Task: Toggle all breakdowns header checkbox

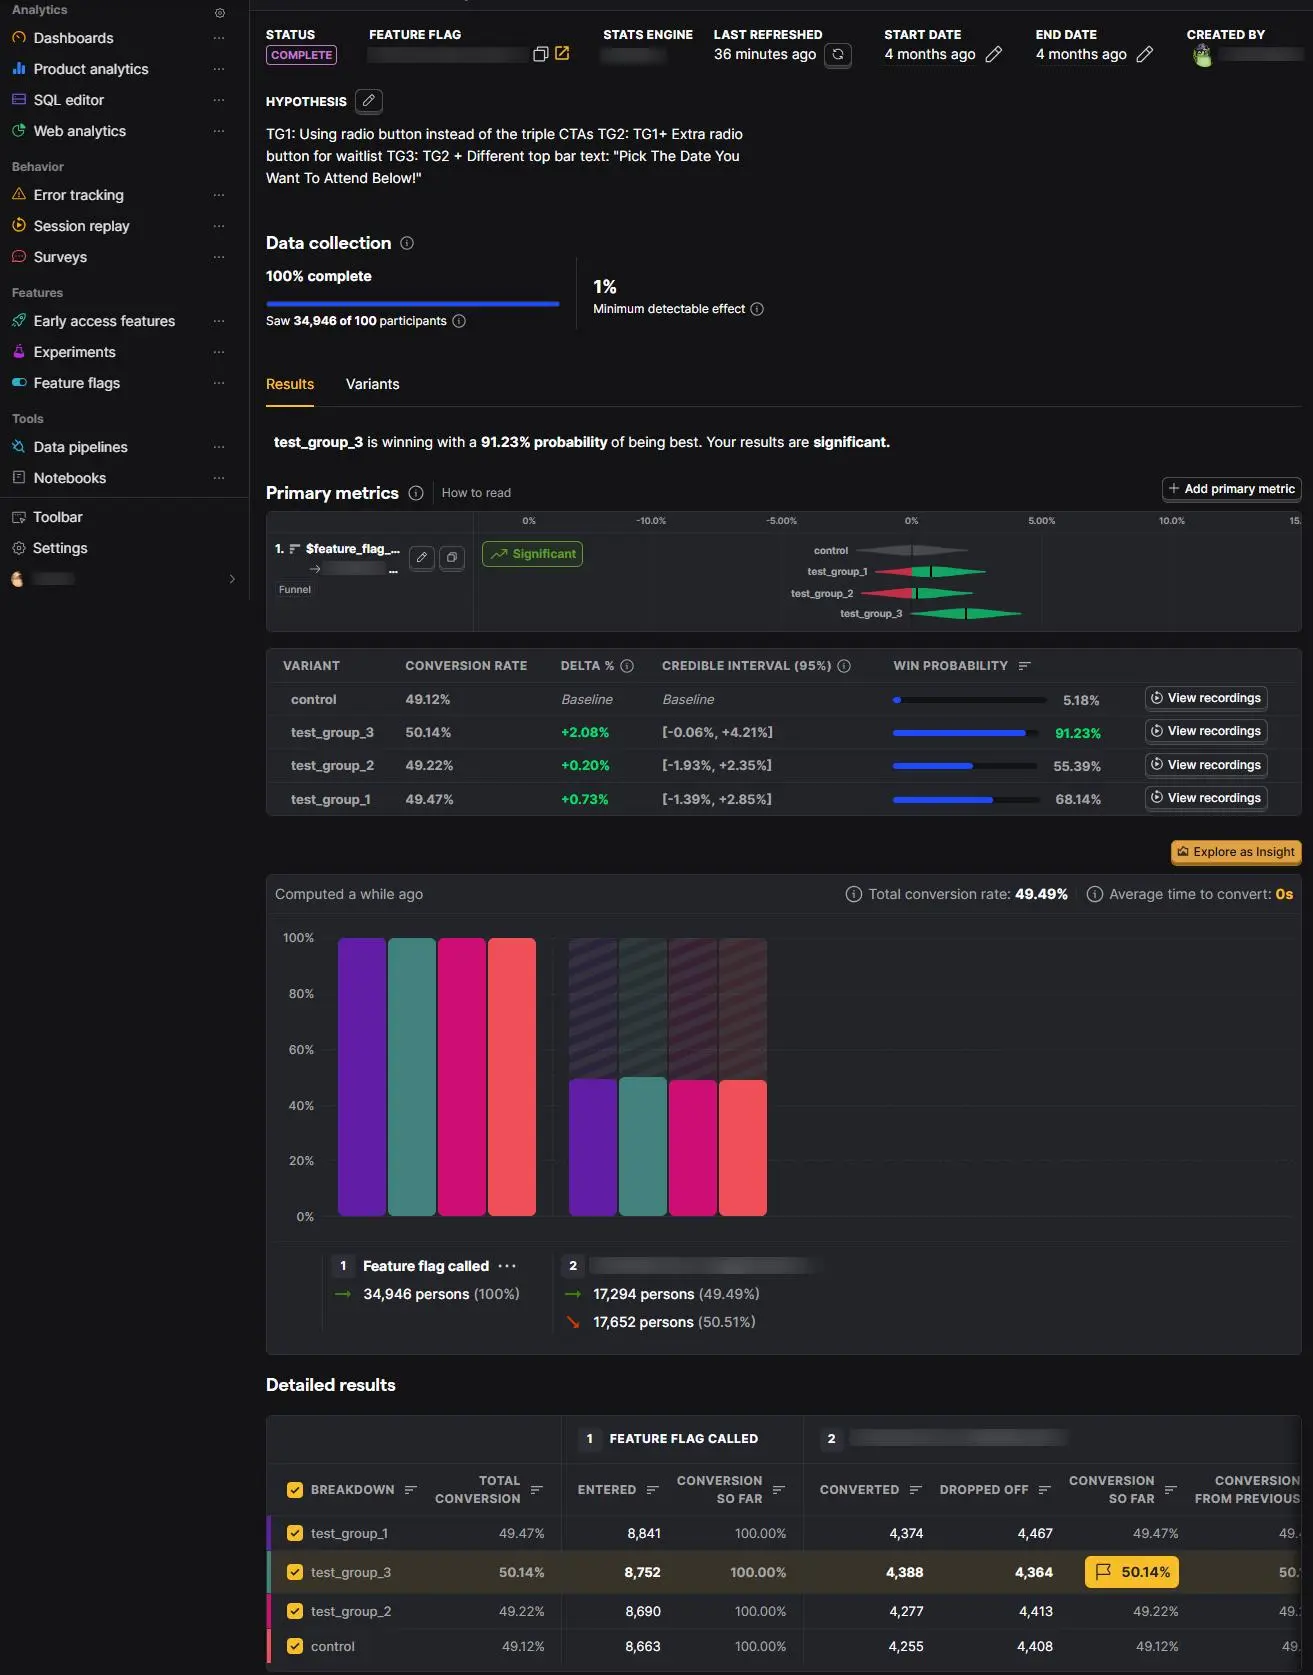Action: pyautogui.click(x=295, y=1490)
